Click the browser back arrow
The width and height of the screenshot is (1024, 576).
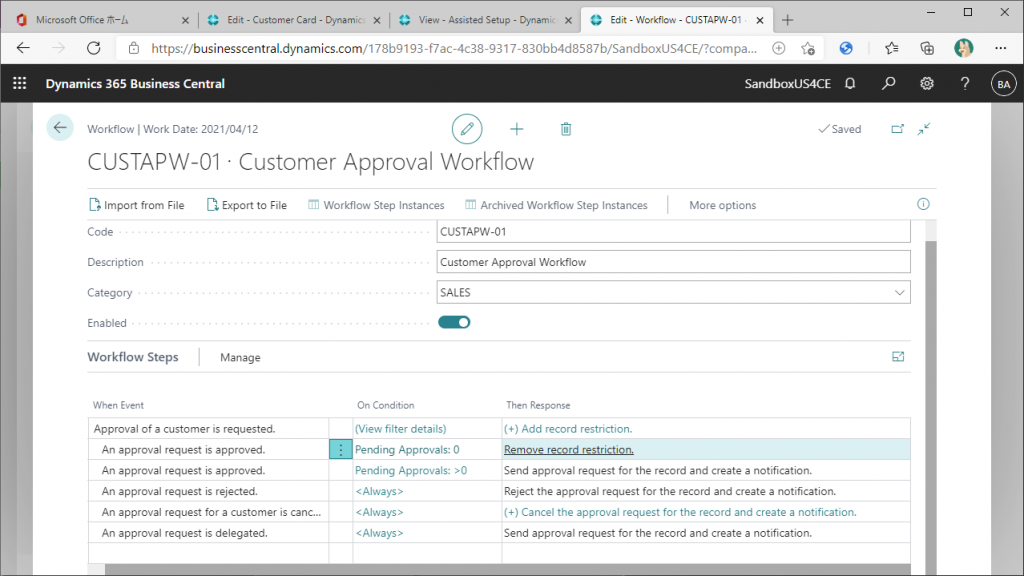pos(24,48)
